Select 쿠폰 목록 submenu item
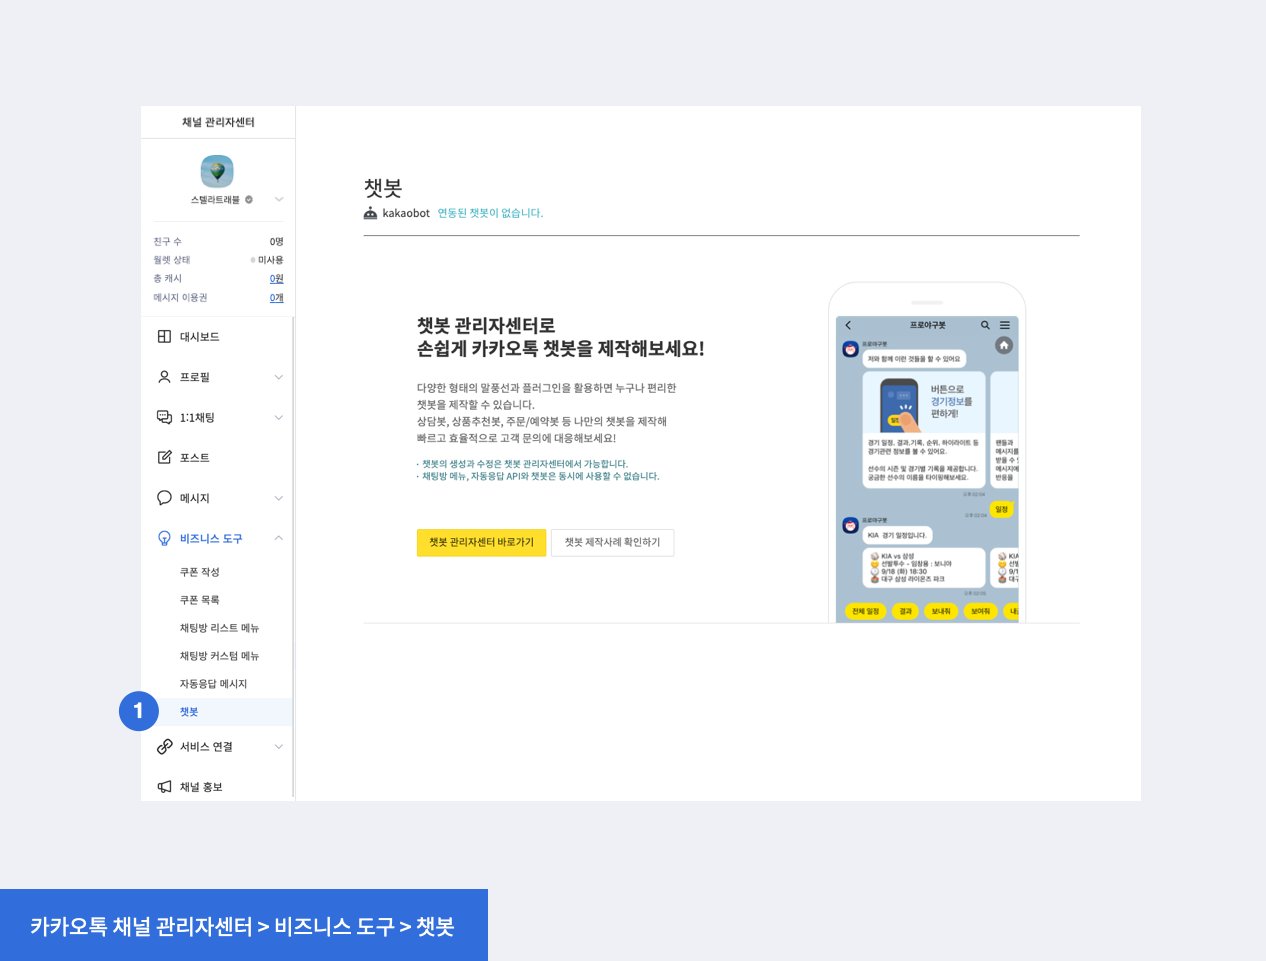The image size is (1266, 961). click(199, 600)
